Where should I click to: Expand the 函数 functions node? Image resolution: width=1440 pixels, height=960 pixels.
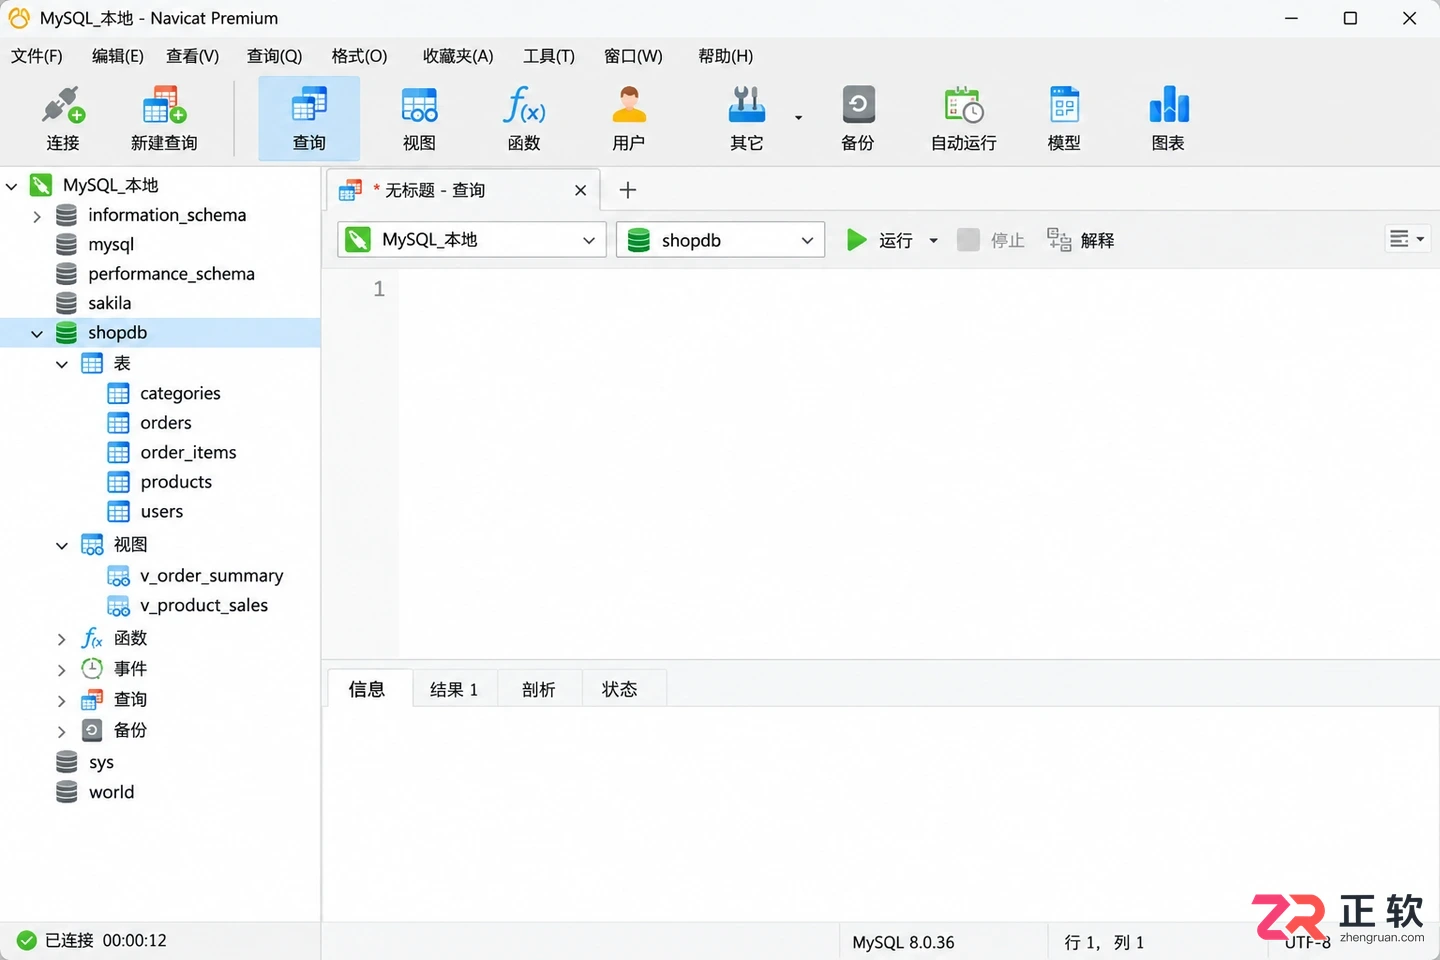point(62,639)
